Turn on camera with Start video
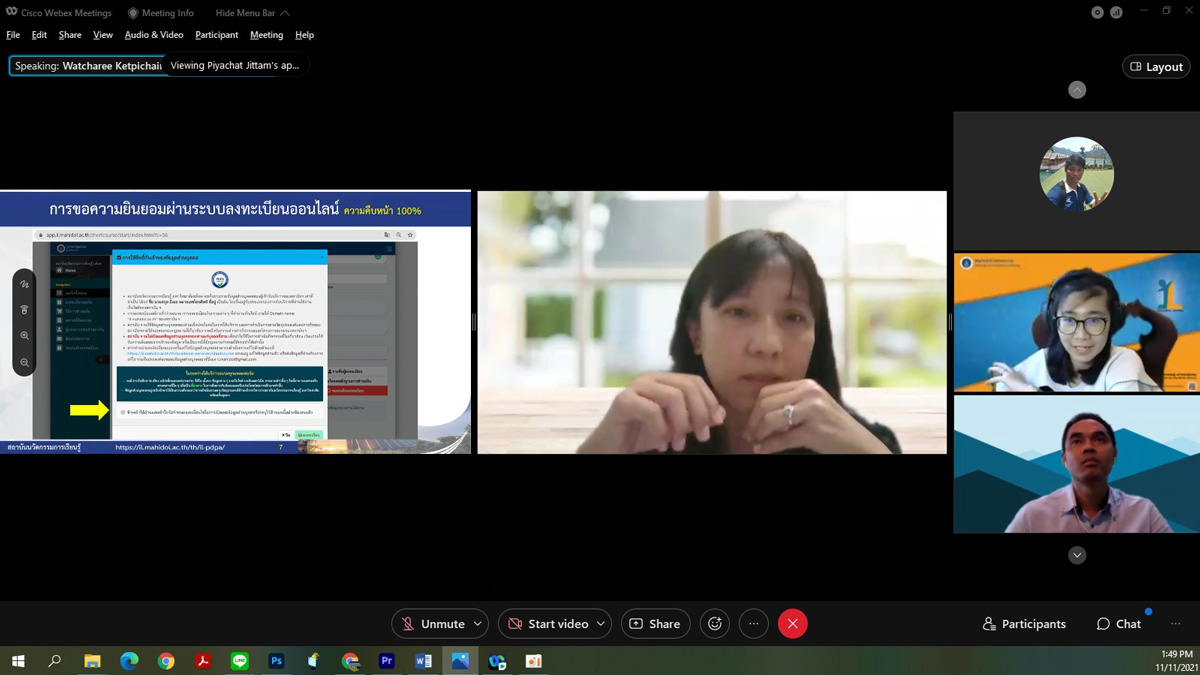Screen dimensions: 1200x675 point(548,624)
